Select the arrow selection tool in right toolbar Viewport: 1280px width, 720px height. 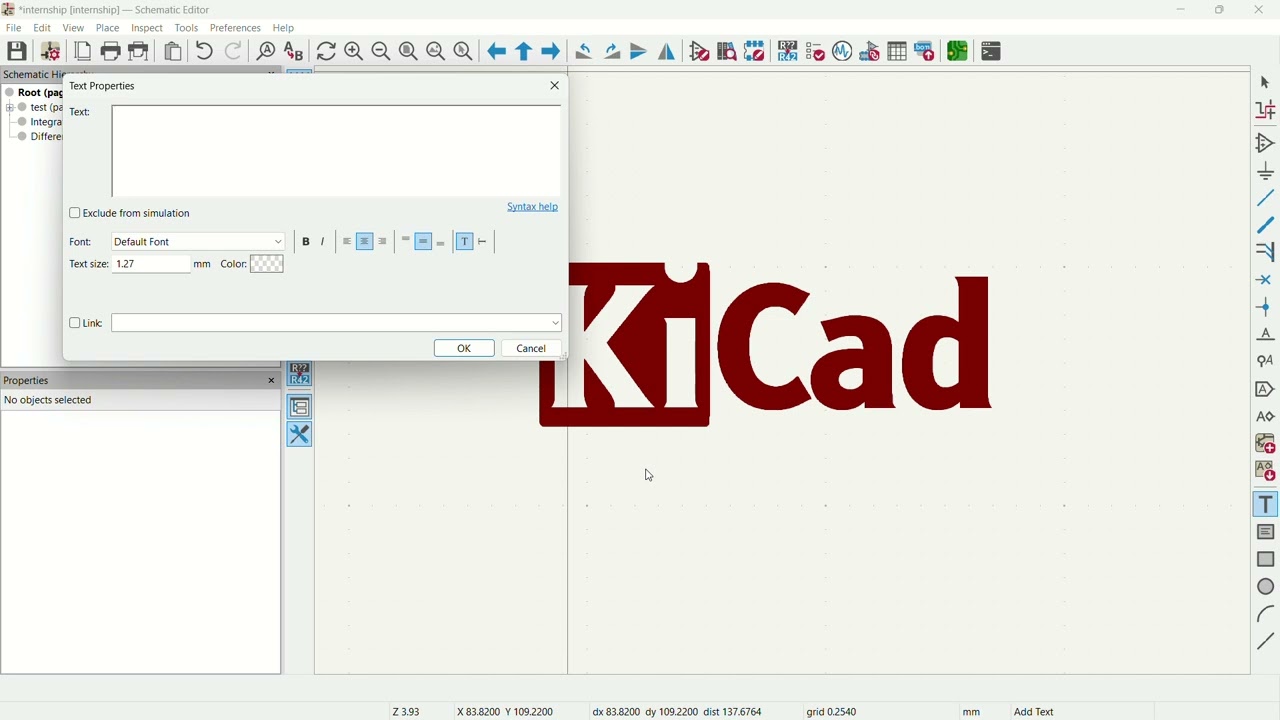pyautogui.click(x=1266, y=83)
